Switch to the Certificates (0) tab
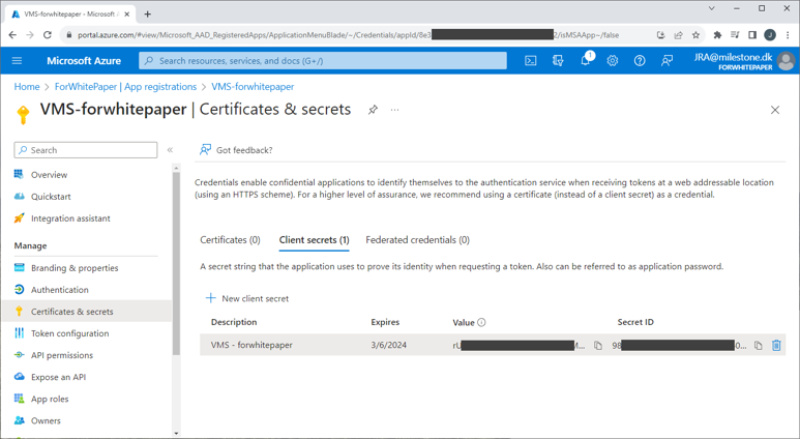The image size is (800, 439). pos(230,240)
